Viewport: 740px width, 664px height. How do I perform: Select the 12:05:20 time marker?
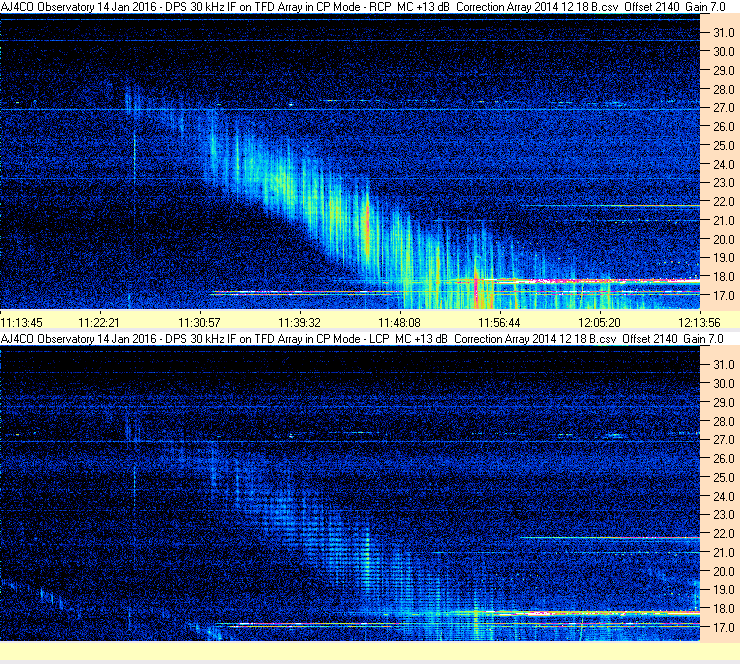pos(599,322)
